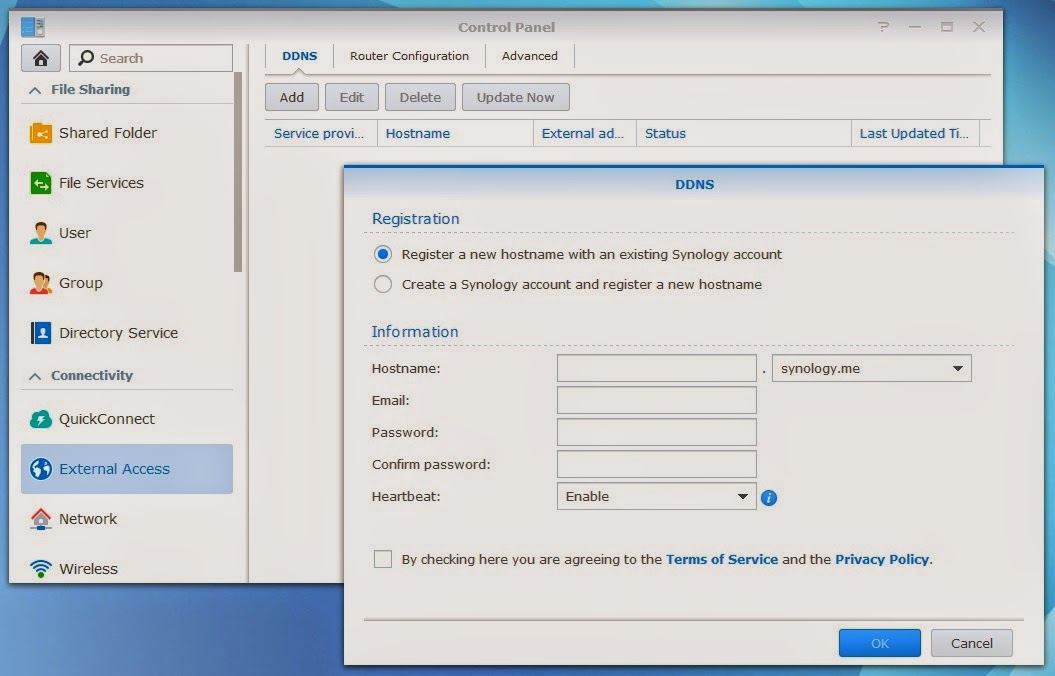Screen dimensions: 1055x676
Task: Open File Services icon in sidebar
Action: [x=41, y=183]
